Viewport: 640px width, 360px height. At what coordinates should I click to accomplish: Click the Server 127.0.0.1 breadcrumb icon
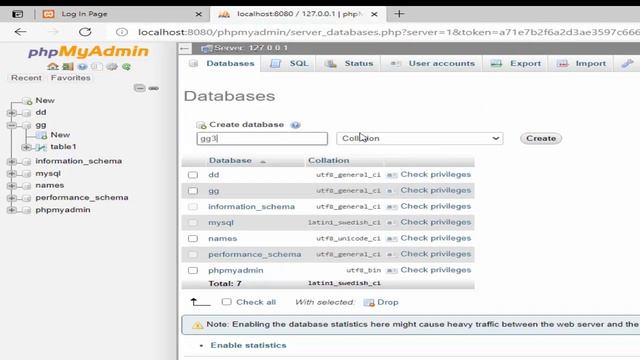[x=207, y=48]
